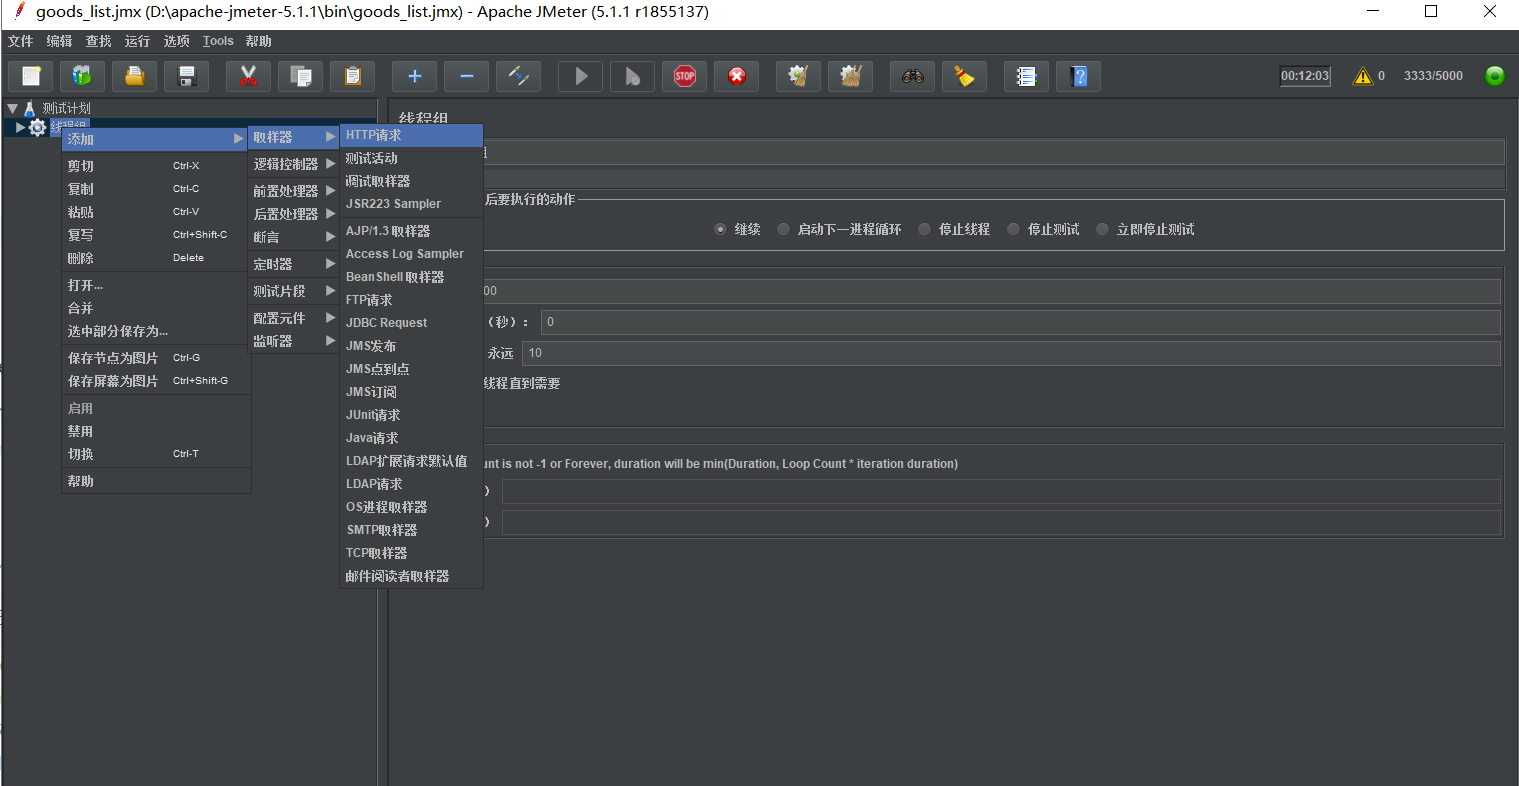1519x786 pixels.
Task: Expand the 断言 submenu
Action: [x=294, y=237]
